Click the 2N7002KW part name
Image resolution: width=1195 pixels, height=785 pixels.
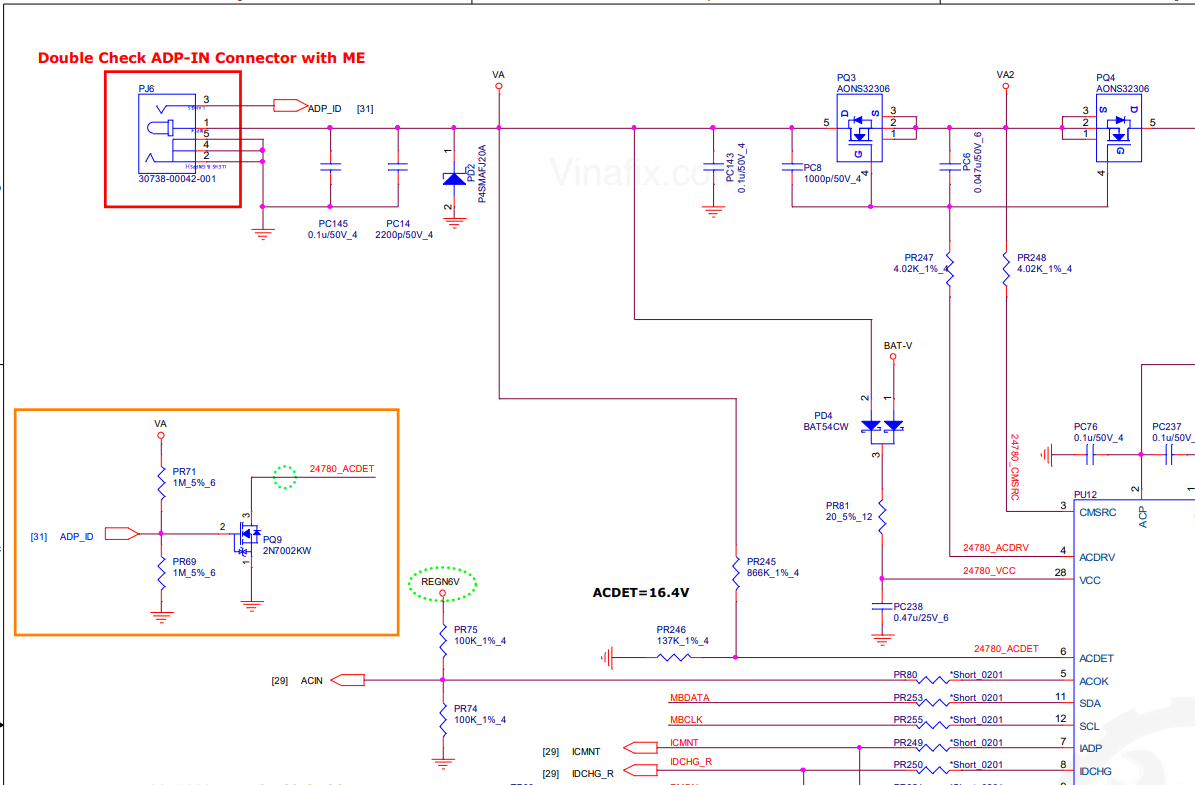(x=287, y=551)
